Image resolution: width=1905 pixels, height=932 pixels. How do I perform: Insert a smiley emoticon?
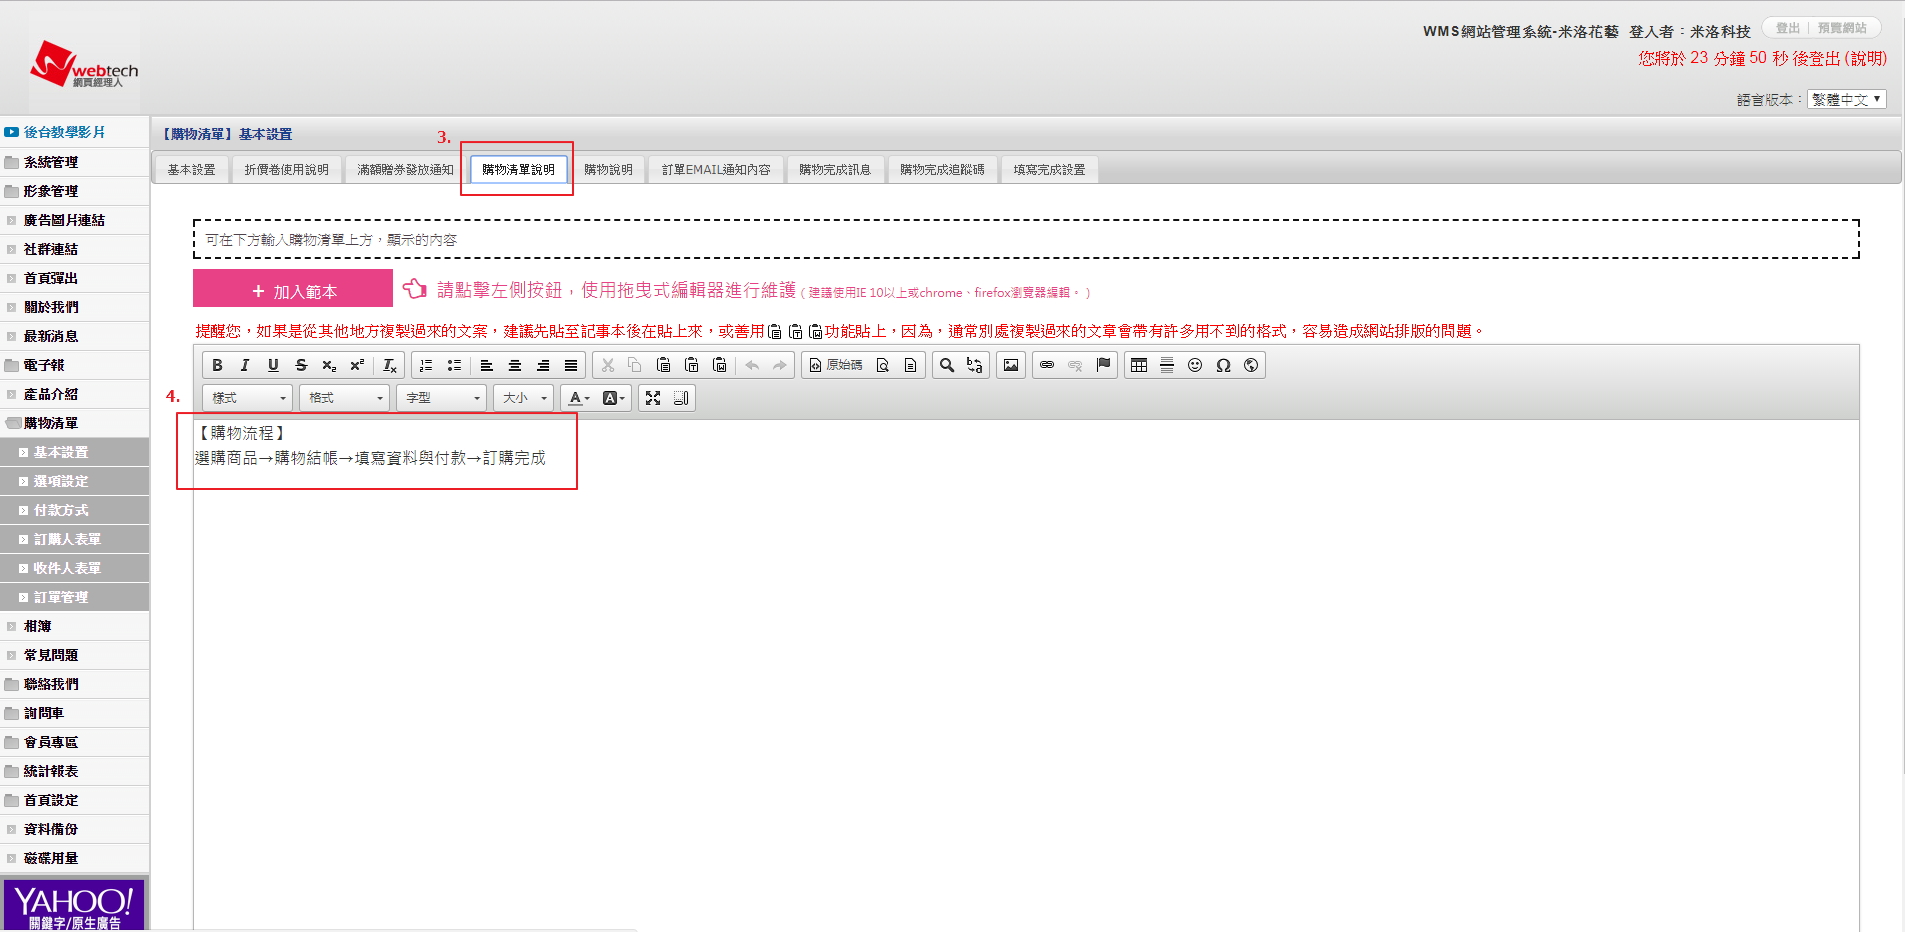(x=1195, y=366)
